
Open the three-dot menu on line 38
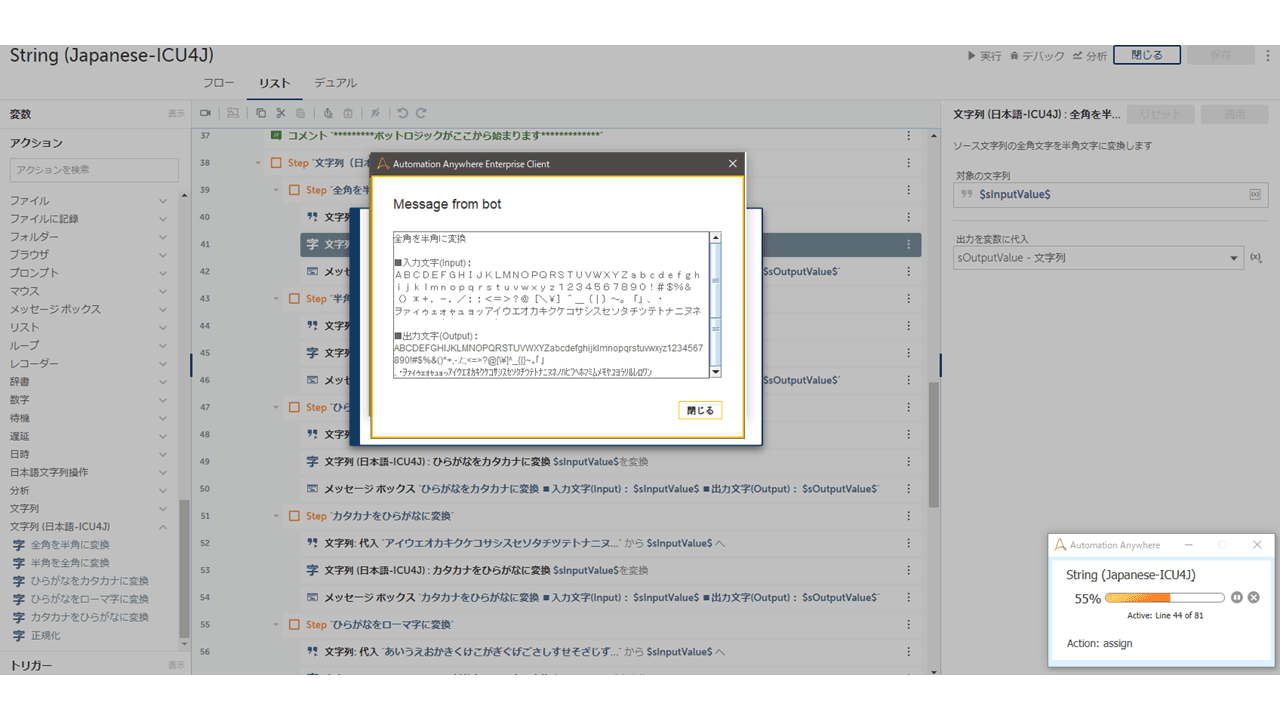pos(908,163)
